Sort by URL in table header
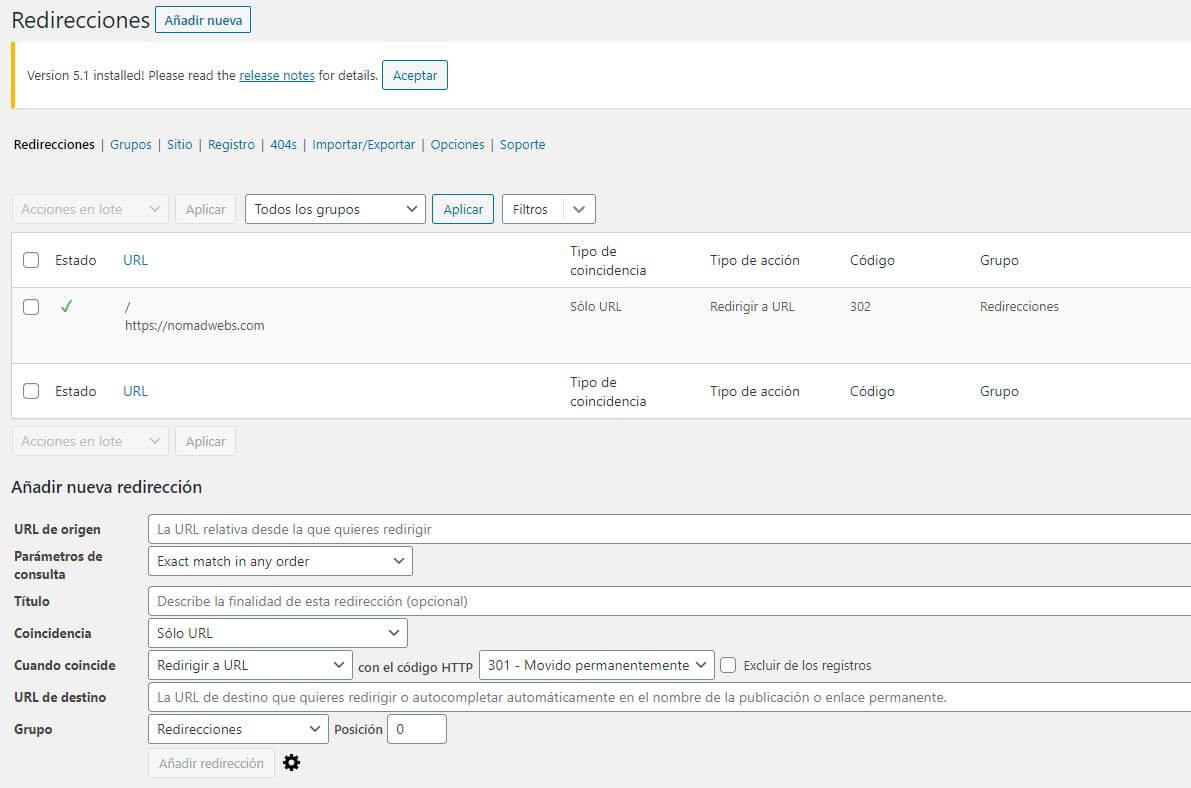This screenshot has width=1191, height=788. [x=135, y=260]
